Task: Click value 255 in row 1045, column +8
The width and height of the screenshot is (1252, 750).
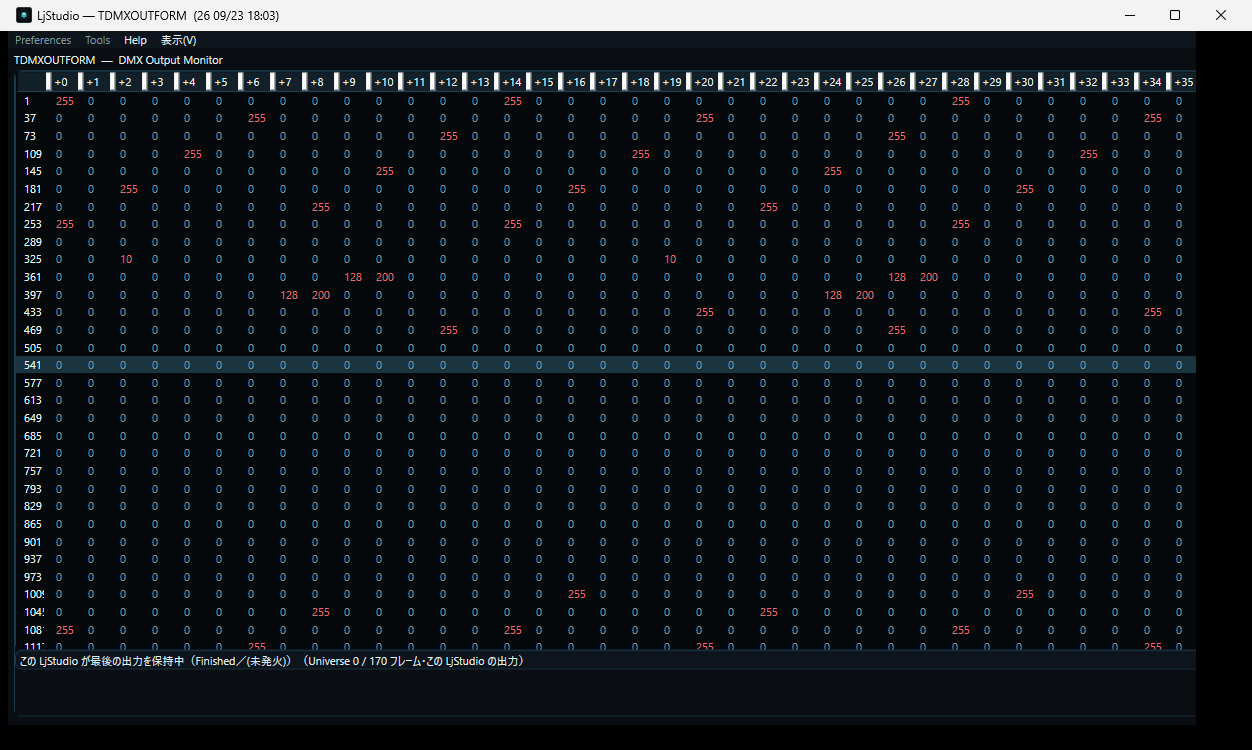Action: (321, 612)
